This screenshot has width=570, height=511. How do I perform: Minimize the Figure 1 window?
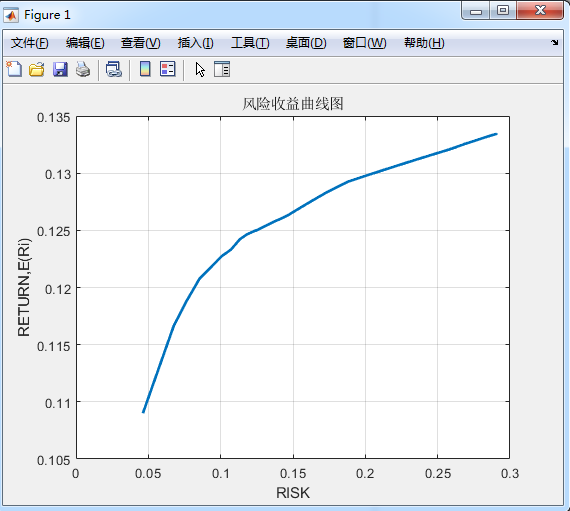click(x=476, y=11)
